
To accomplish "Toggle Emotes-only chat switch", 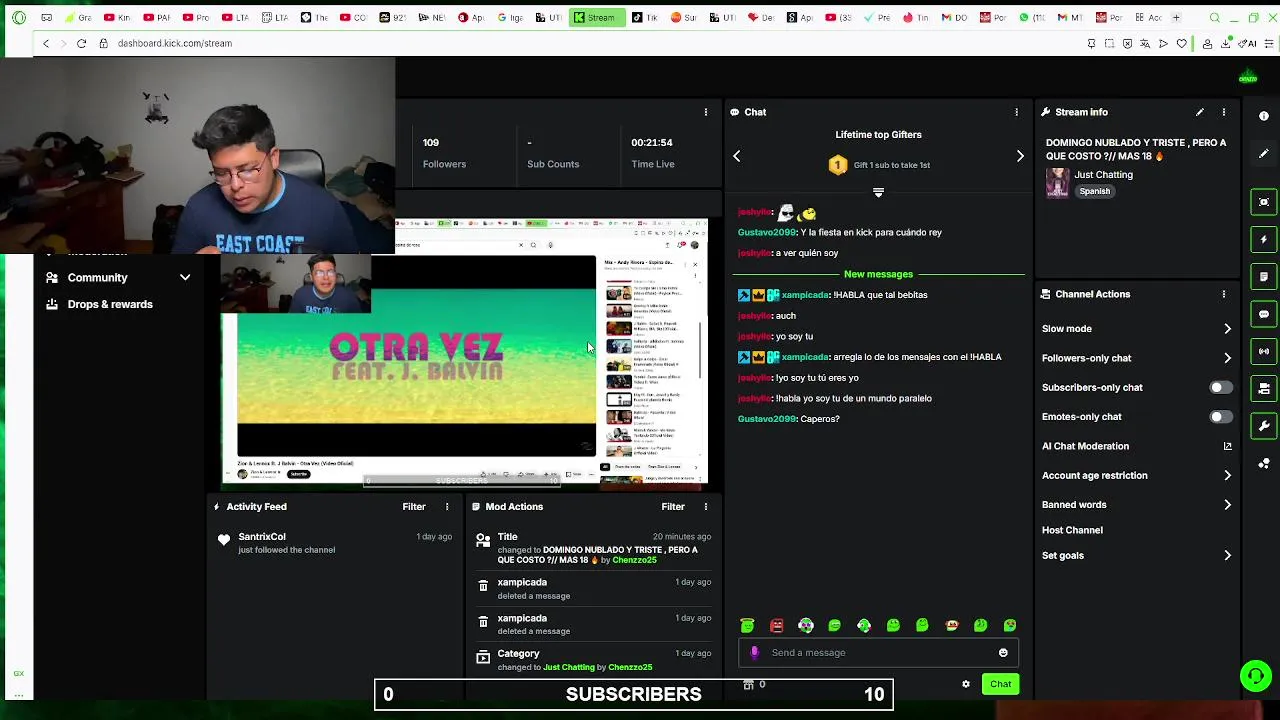I will tap(1219, 417).
